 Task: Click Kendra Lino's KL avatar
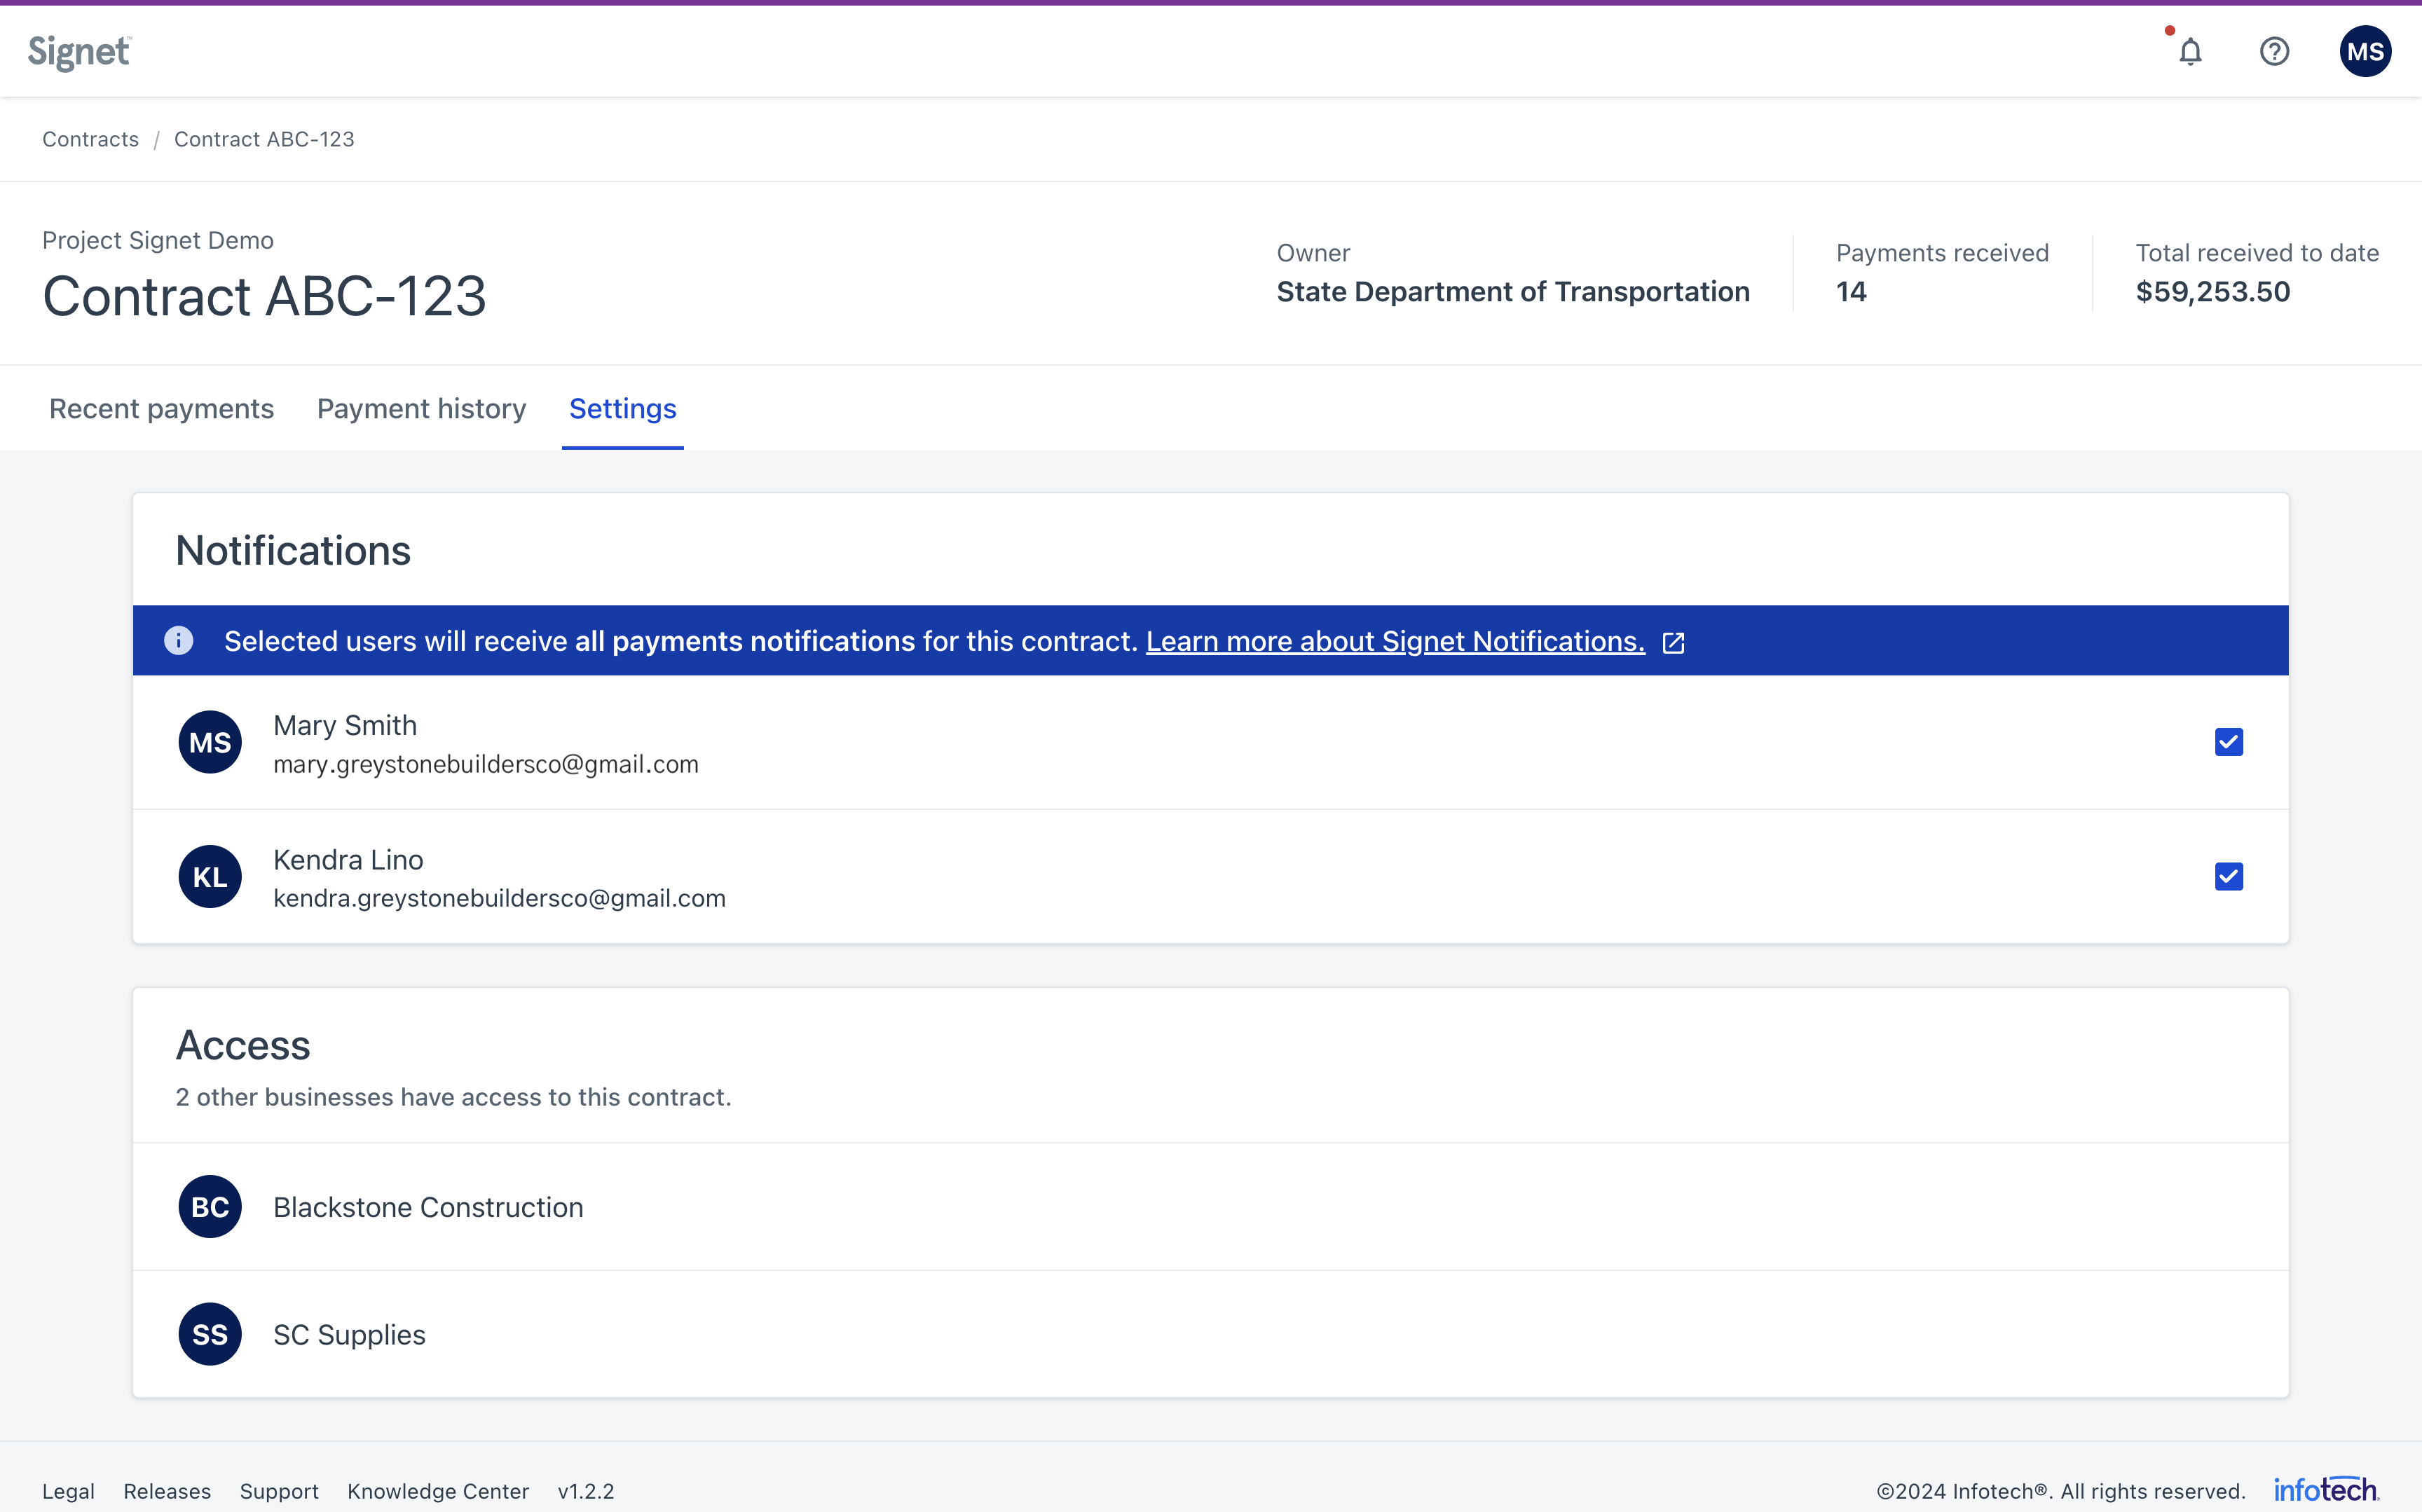[x=210, y=877]
